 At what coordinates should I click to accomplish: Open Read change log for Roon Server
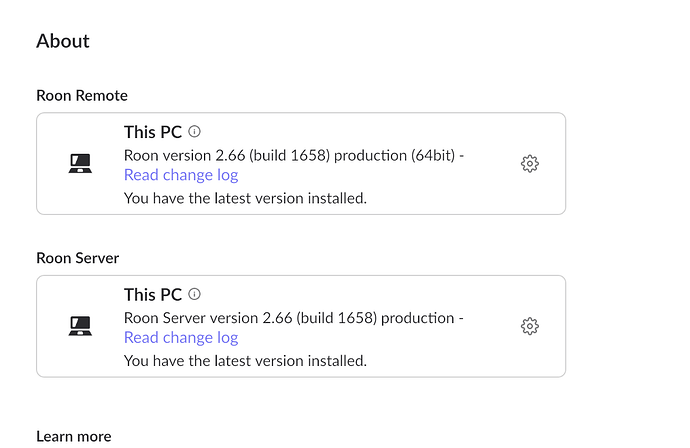(181, 337)
